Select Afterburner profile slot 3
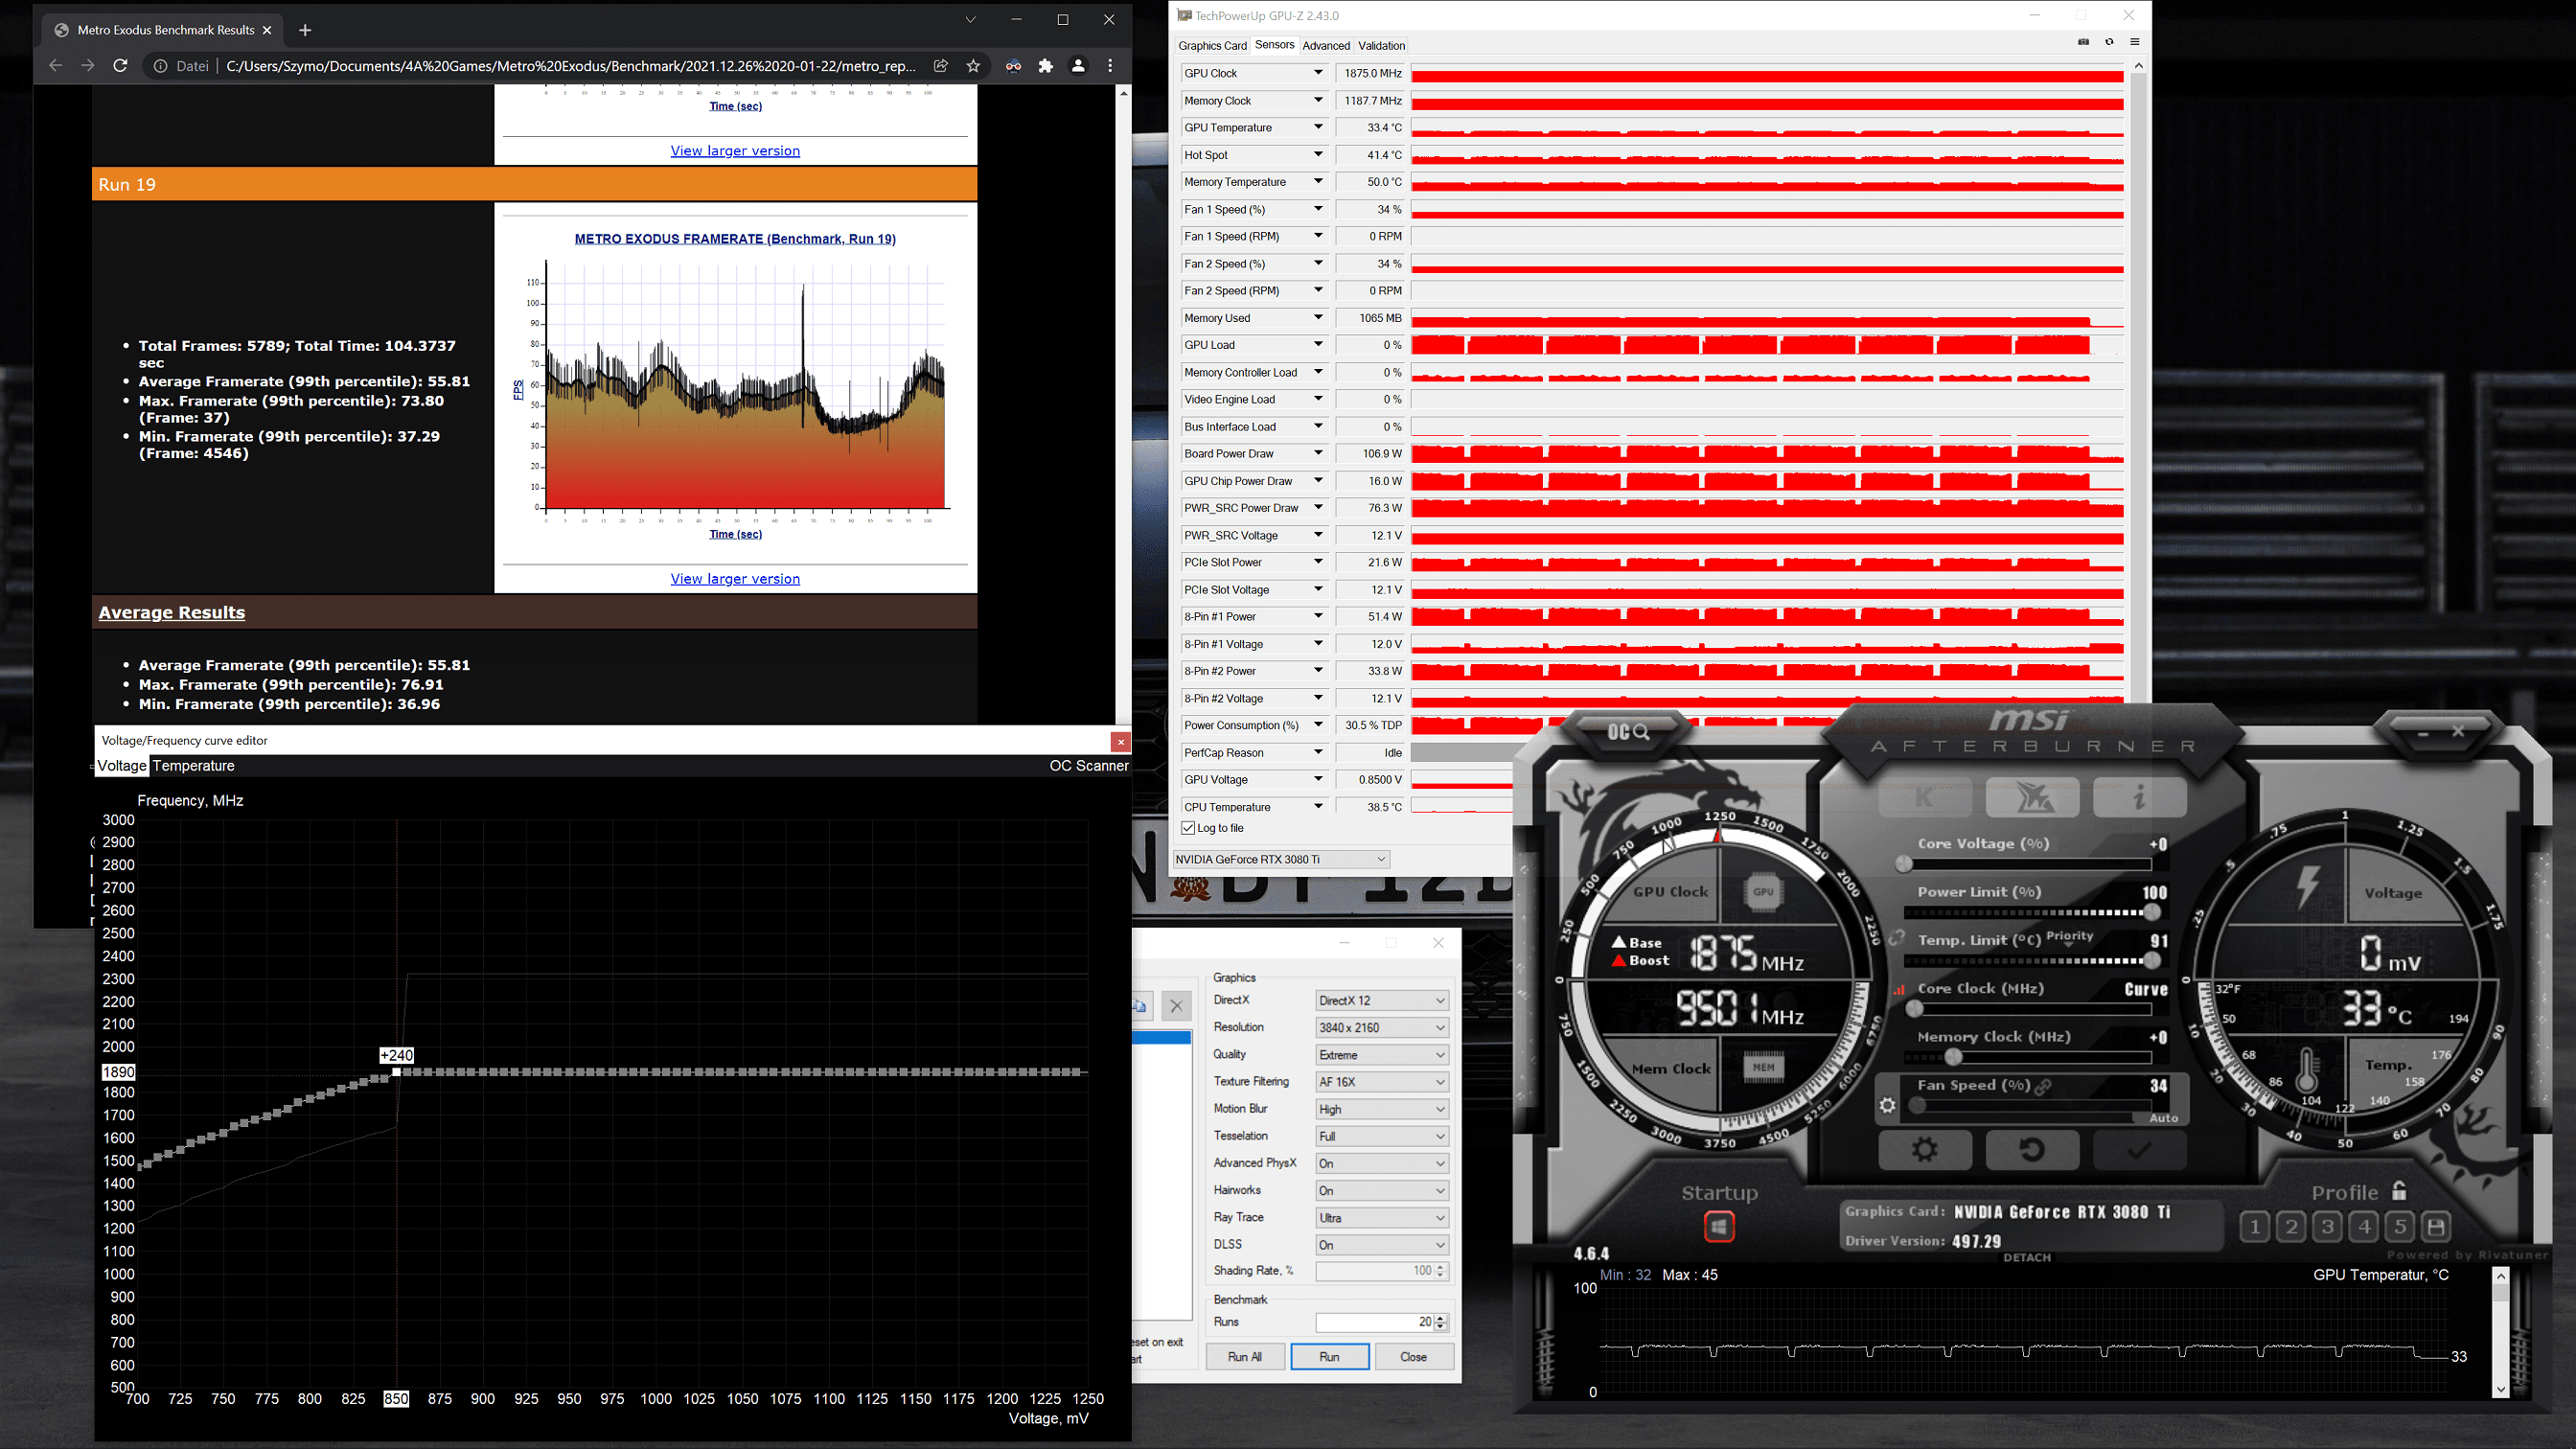 2328,1227
